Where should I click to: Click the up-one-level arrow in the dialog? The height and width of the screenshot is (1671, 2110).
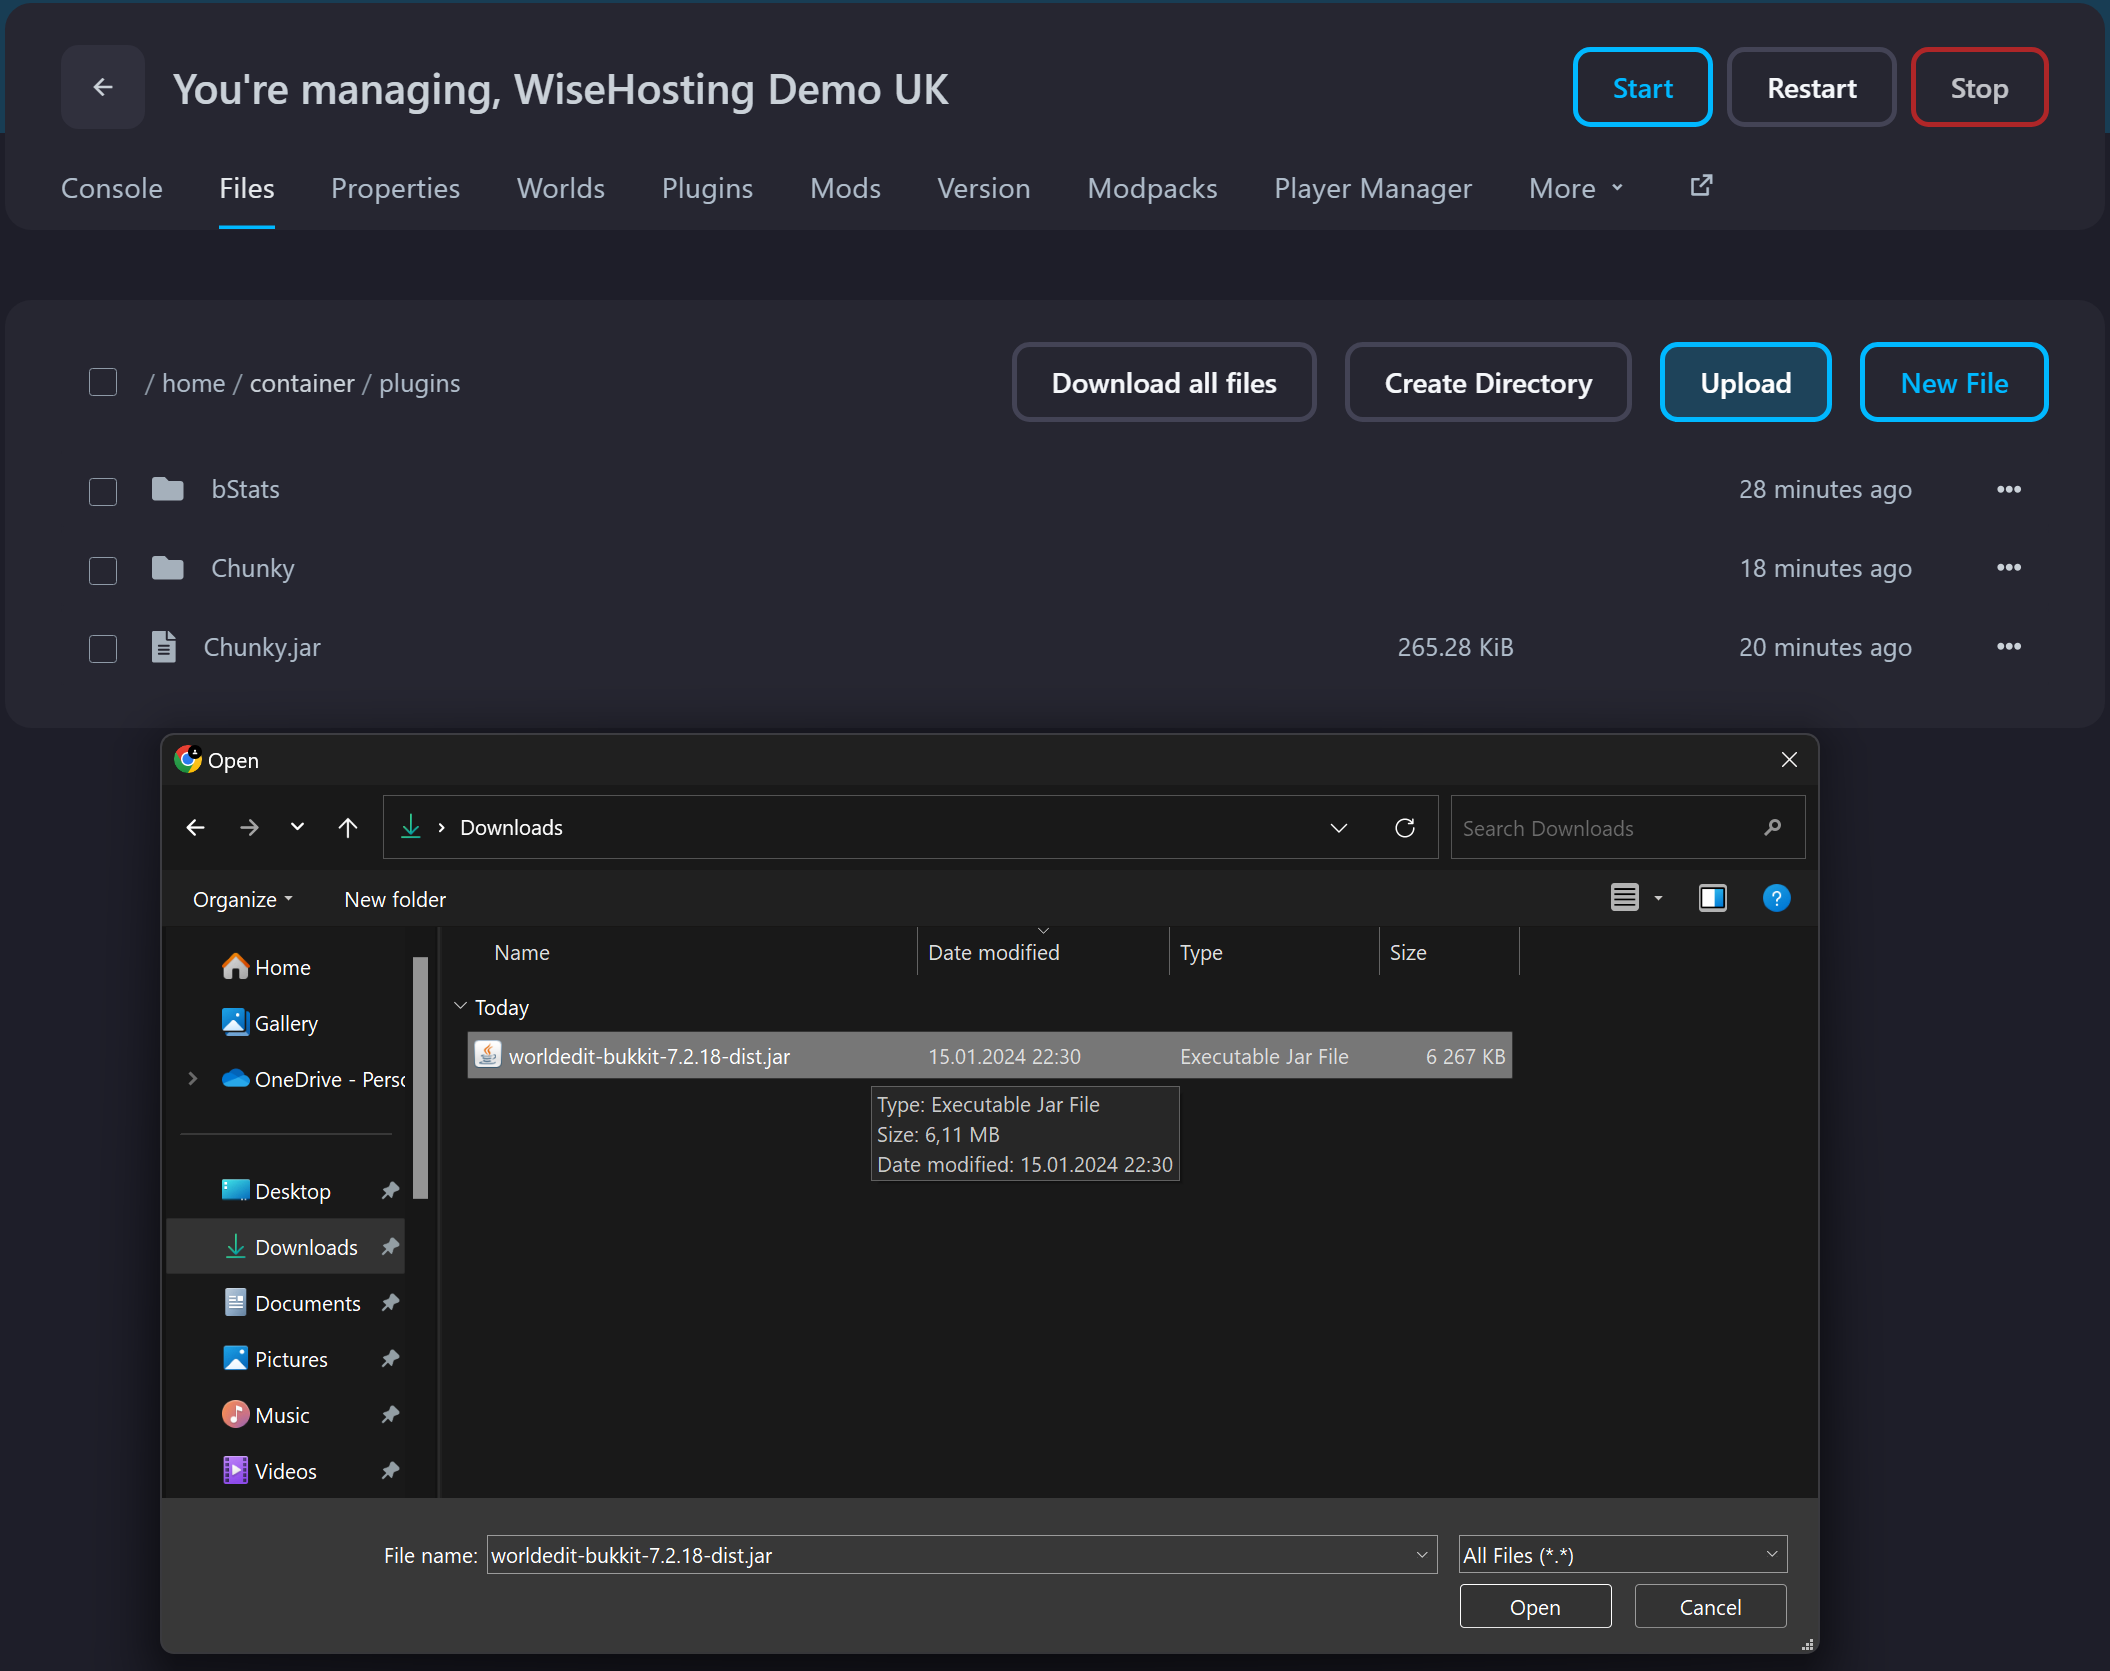tap(347, 827)
